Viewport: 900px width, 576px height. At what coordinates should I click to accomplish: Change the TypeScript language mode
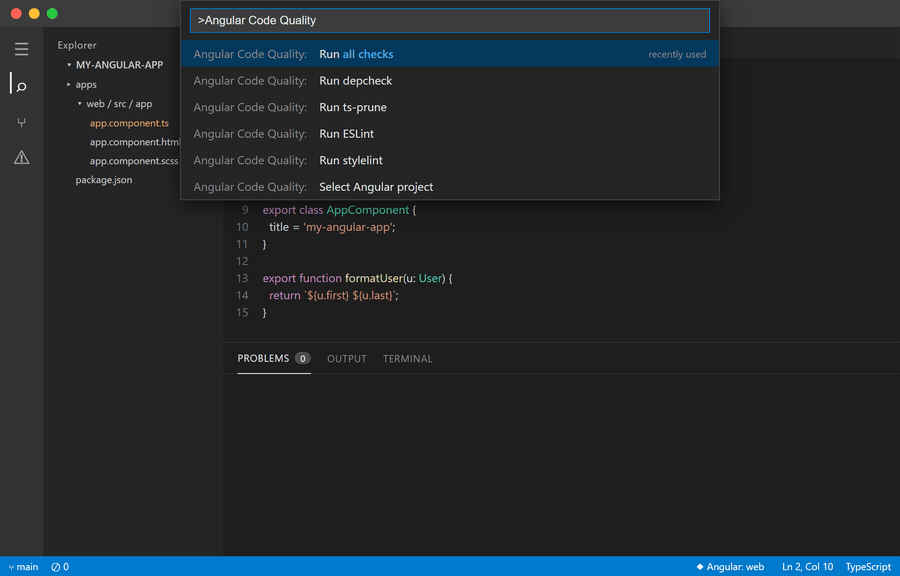pos(868,567)
